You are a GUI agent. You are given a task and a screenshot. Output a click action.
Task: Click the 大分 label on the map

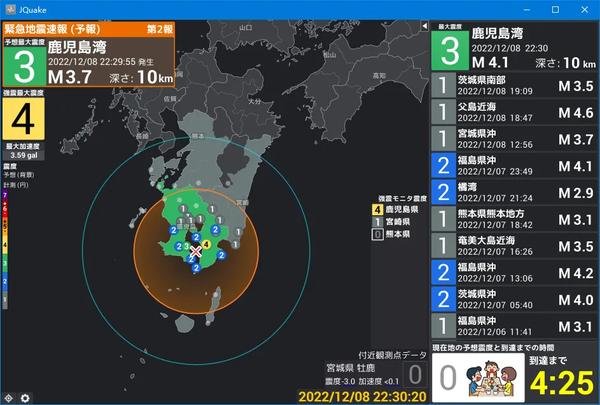(x=254, y=101)
